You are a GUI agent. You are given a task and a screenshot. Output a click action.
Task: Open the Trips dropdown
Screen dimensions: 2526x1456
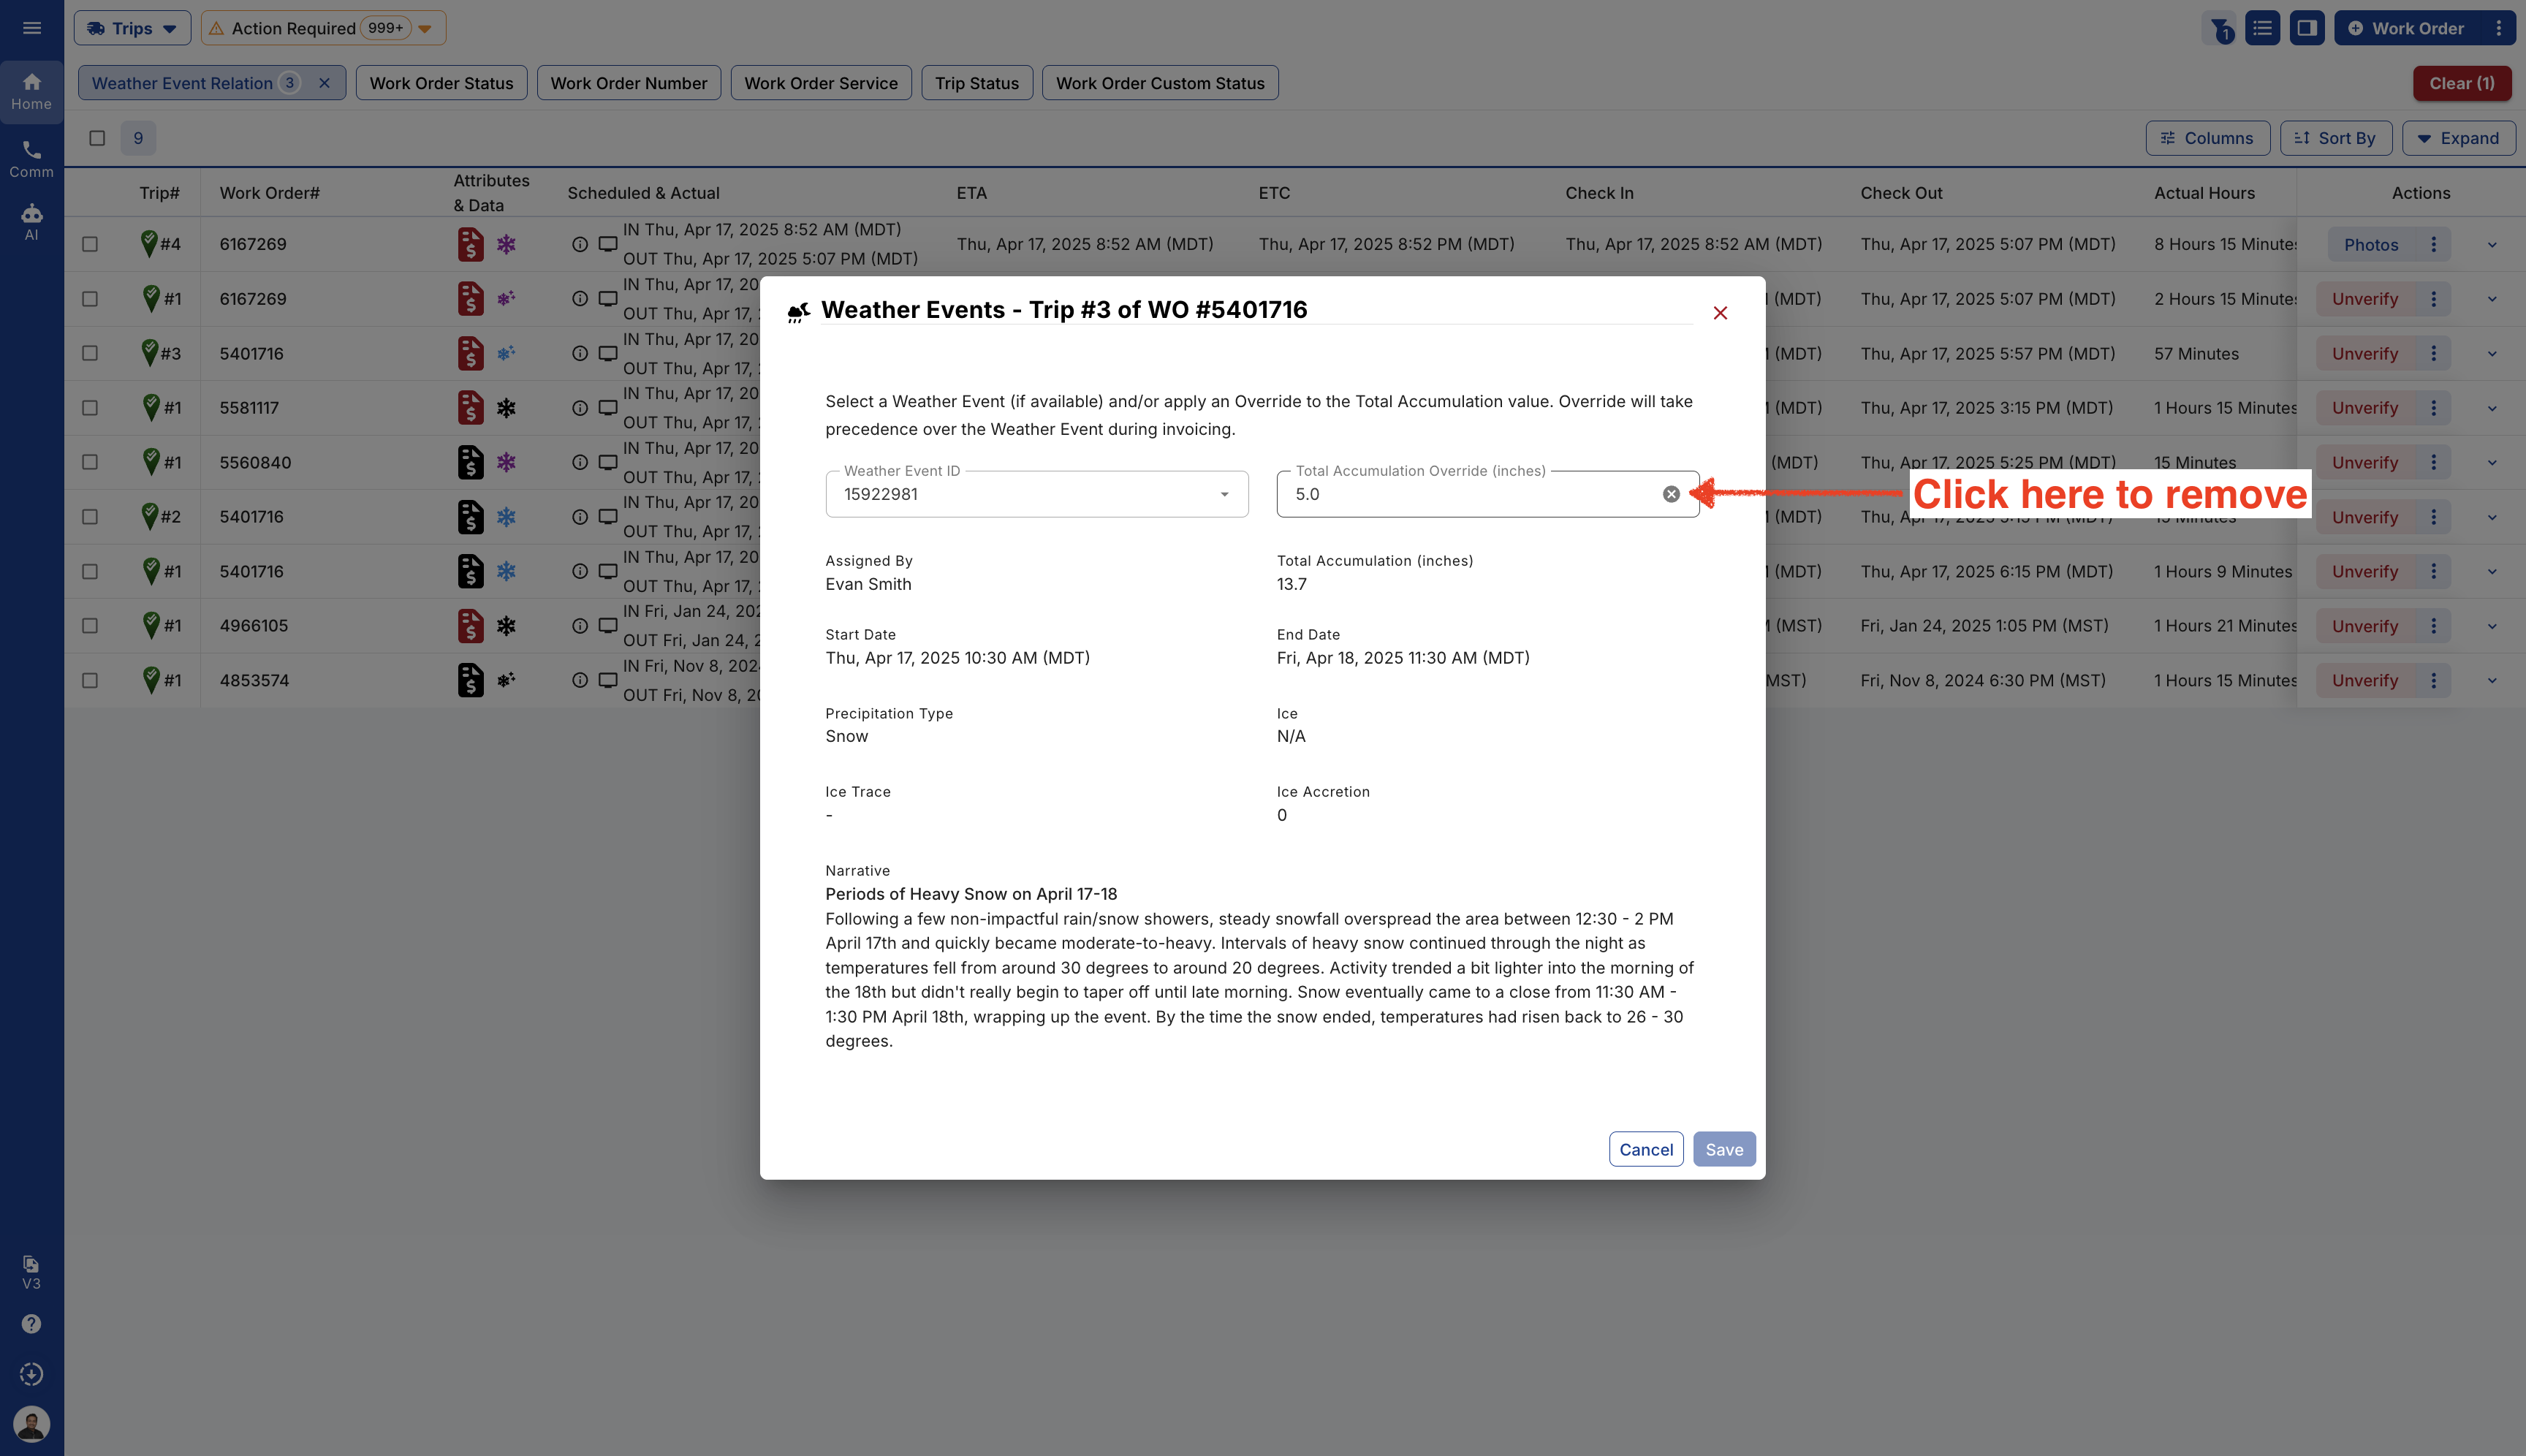click(132, 28)
